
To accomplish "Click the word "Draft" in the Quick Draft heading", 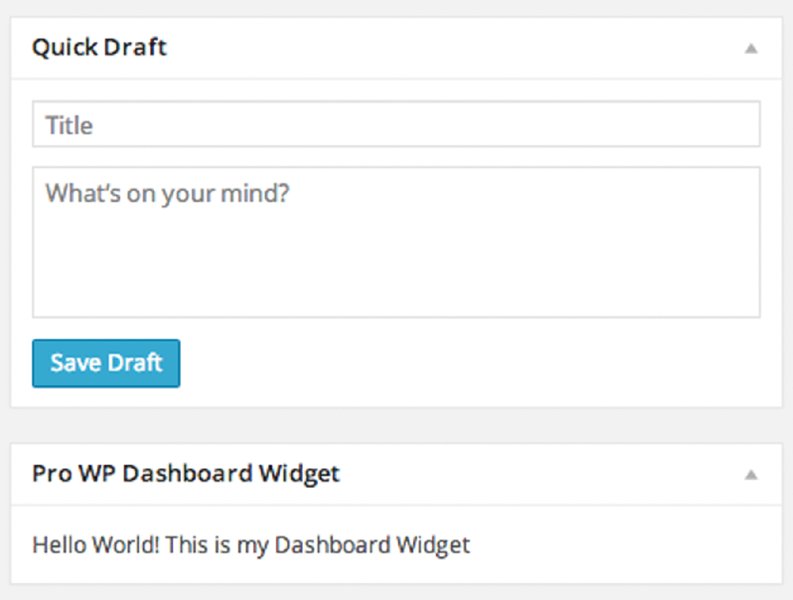I will [138, 47].
